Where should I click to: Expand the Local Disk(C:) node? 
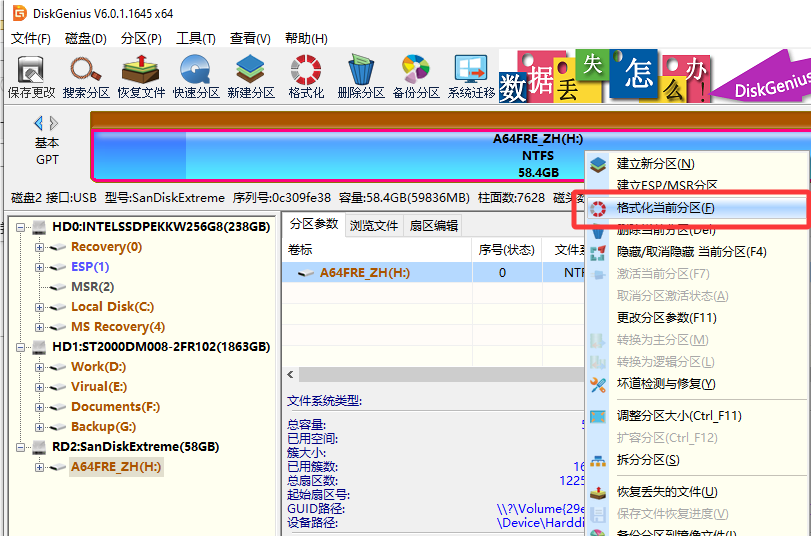coord(39,307)
